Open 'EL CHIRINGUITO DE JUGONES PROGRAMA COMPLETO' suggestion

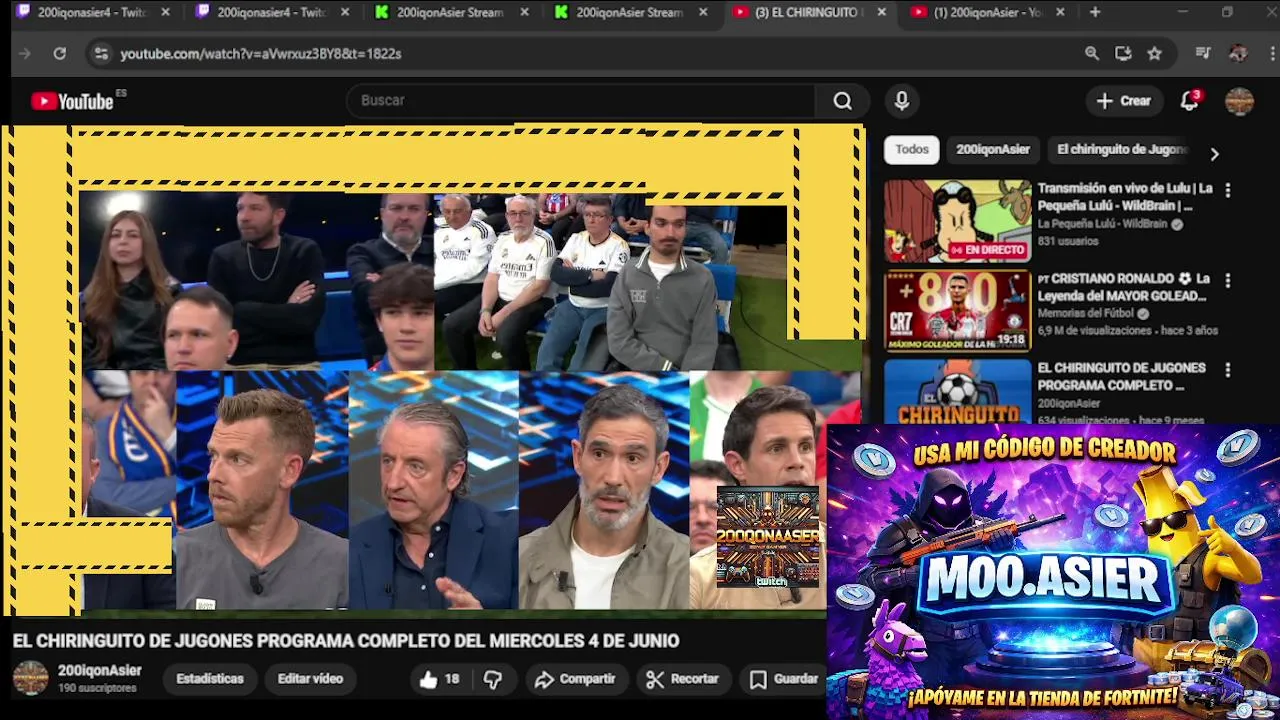pyautogui.click(x=1121, y=377)
